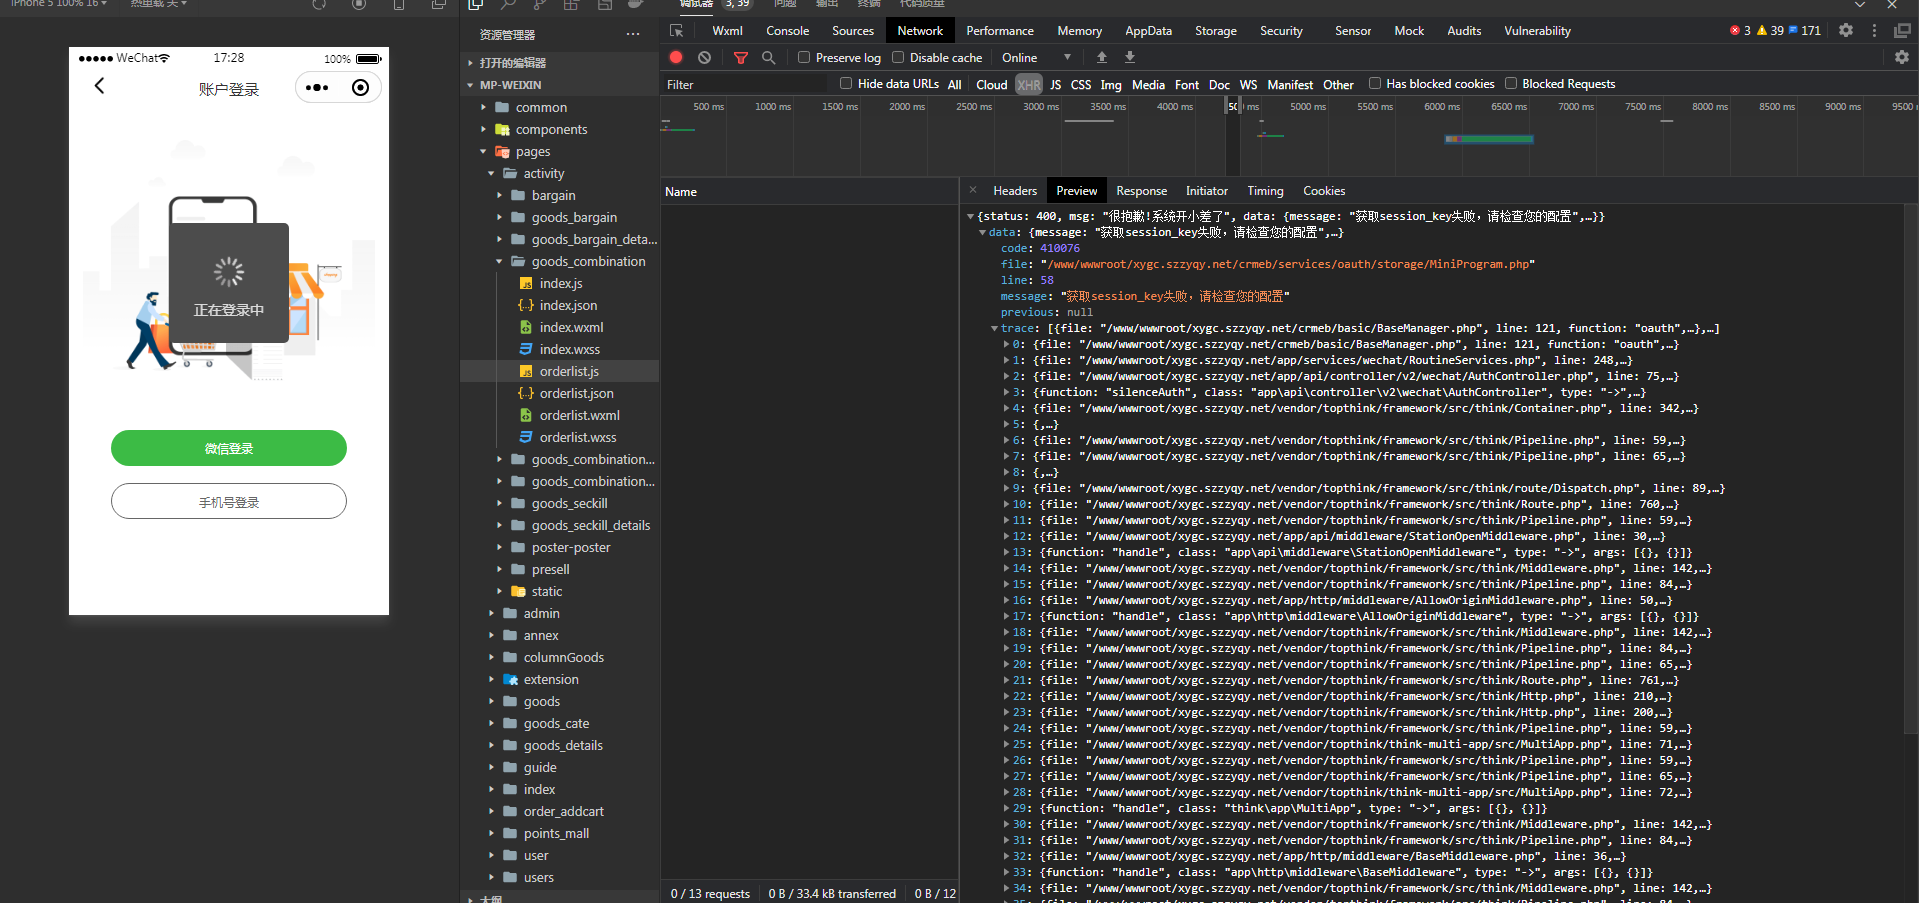This screenshot has height=903, width=1919.
Task: Stop recording network log (red circle)
Action: click(x=676, y=58)
